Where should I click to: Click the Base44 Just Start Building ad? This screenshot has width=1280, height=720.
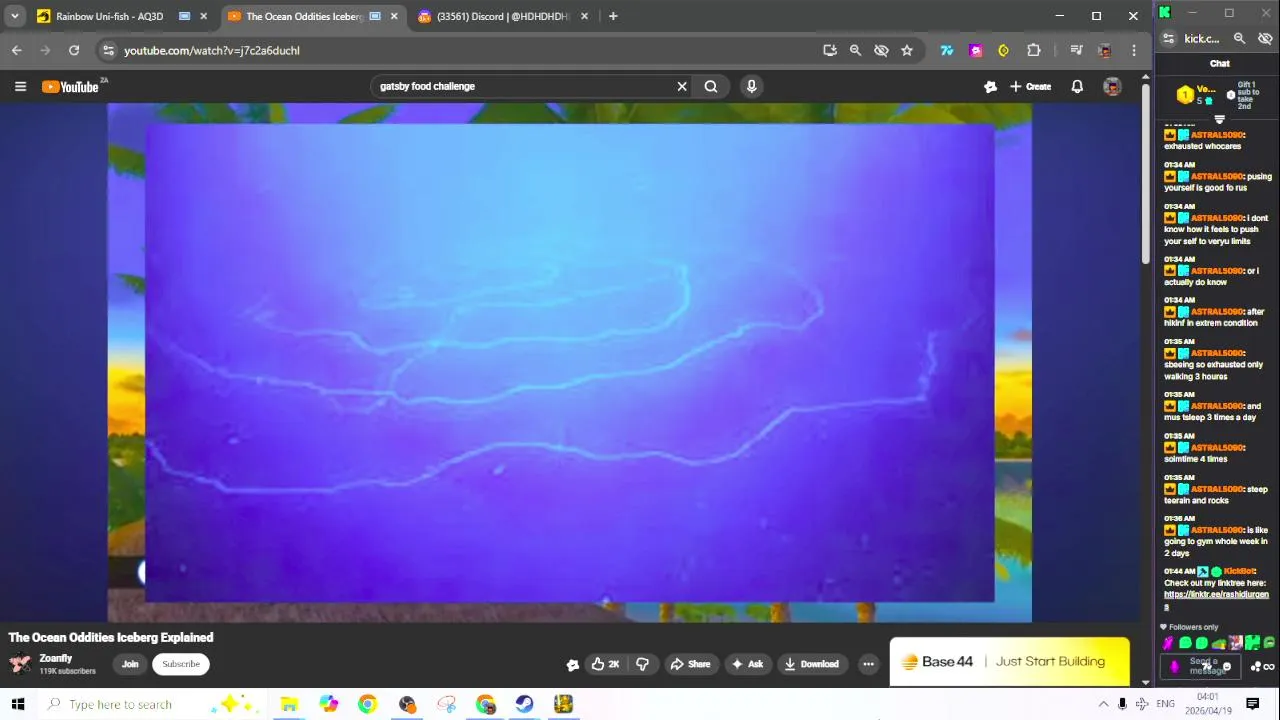tap(1010, 662)
